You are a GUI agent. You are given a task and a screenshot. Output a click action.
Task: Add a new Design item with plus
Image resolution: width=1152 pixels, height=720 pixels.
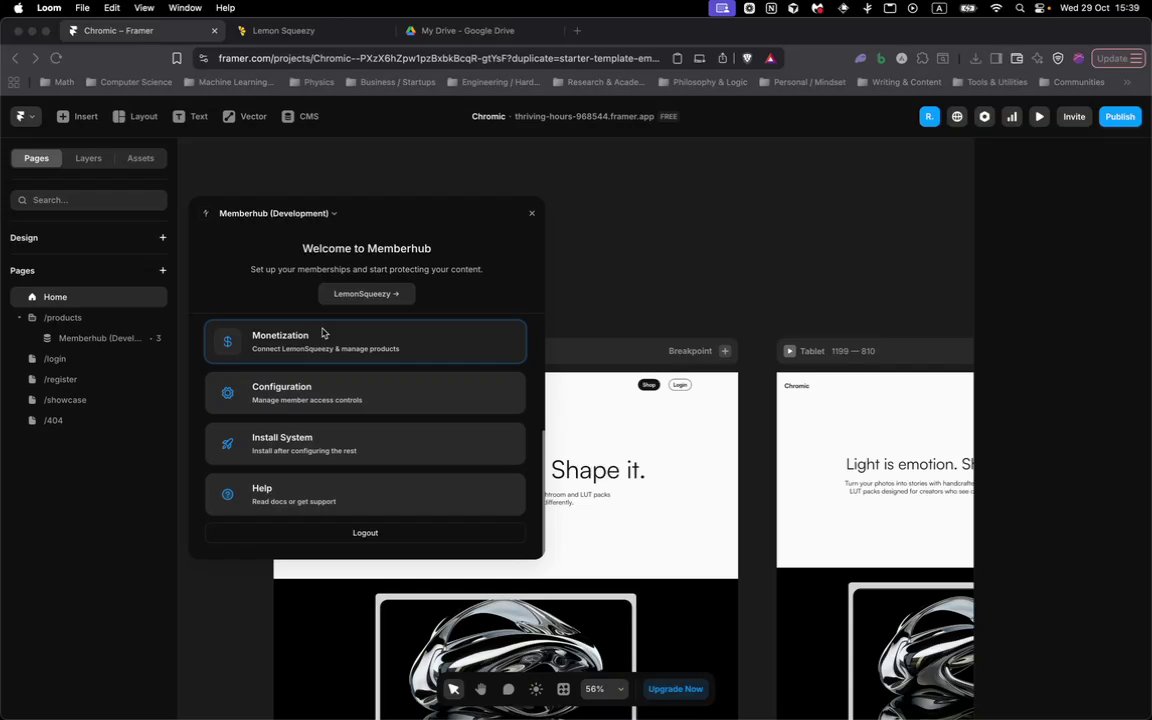click(x=162, y=237)
